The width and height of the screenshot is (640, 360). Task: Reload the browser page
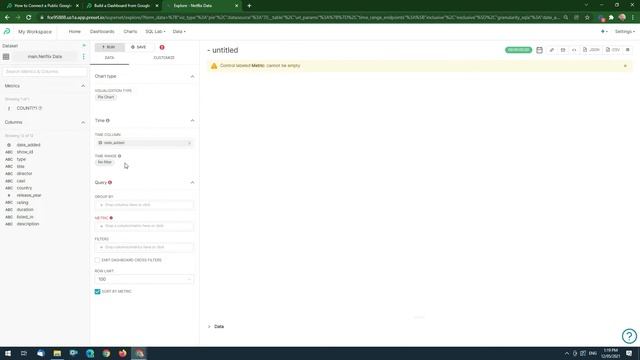coord(29,18)
